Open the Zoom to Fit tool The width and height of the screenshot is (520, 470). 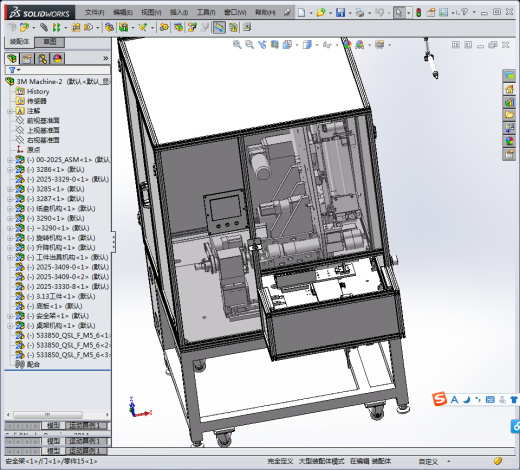click(x=237, y=44)
